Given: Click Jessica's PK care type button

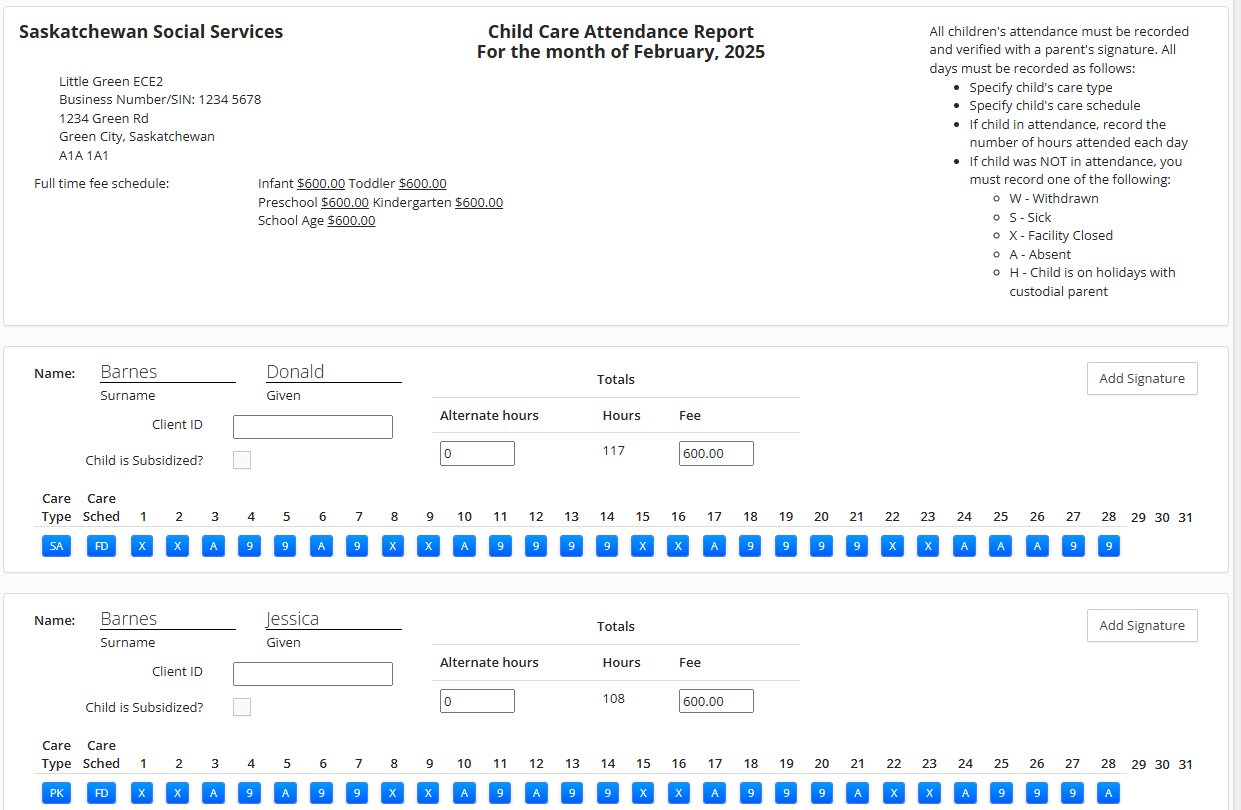Looking at the screenshot, I should tap(57, 793).
